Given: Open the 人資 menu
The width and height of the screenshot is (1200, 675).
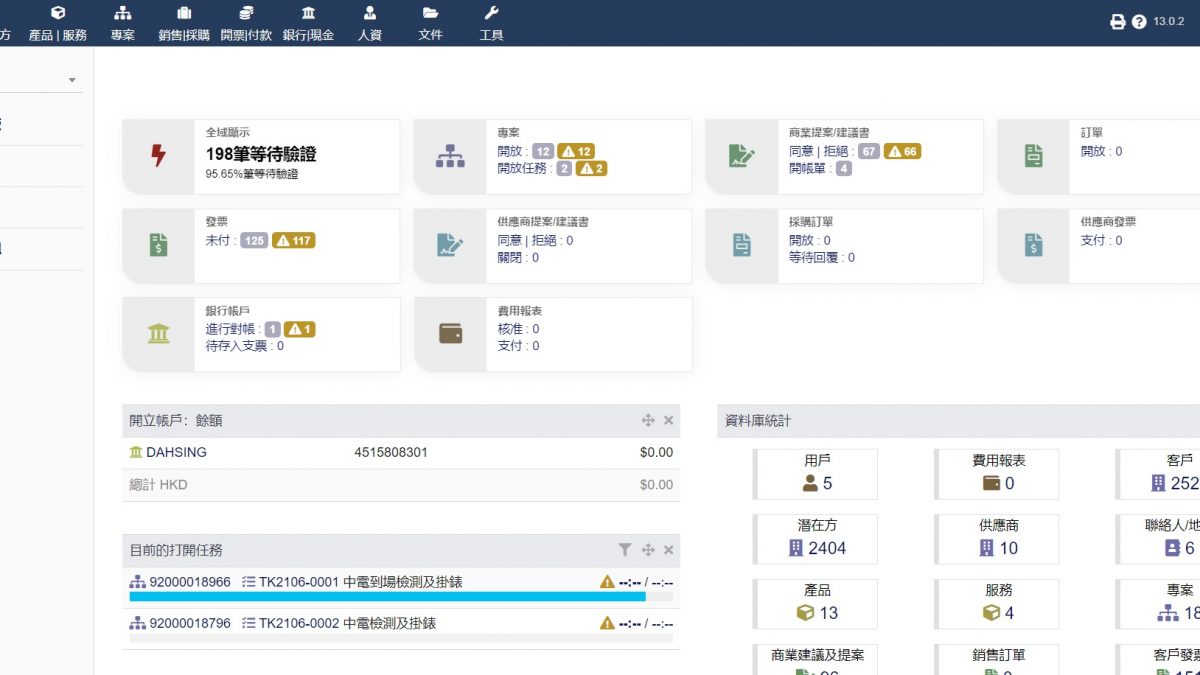Looking at the screenshot, I should click(370, 23).
